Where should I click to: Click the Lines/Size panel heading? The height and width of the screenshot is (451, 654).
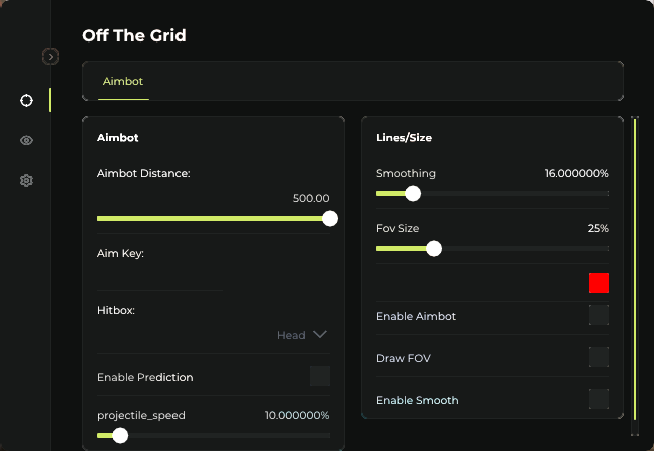(x=404, y=137)
